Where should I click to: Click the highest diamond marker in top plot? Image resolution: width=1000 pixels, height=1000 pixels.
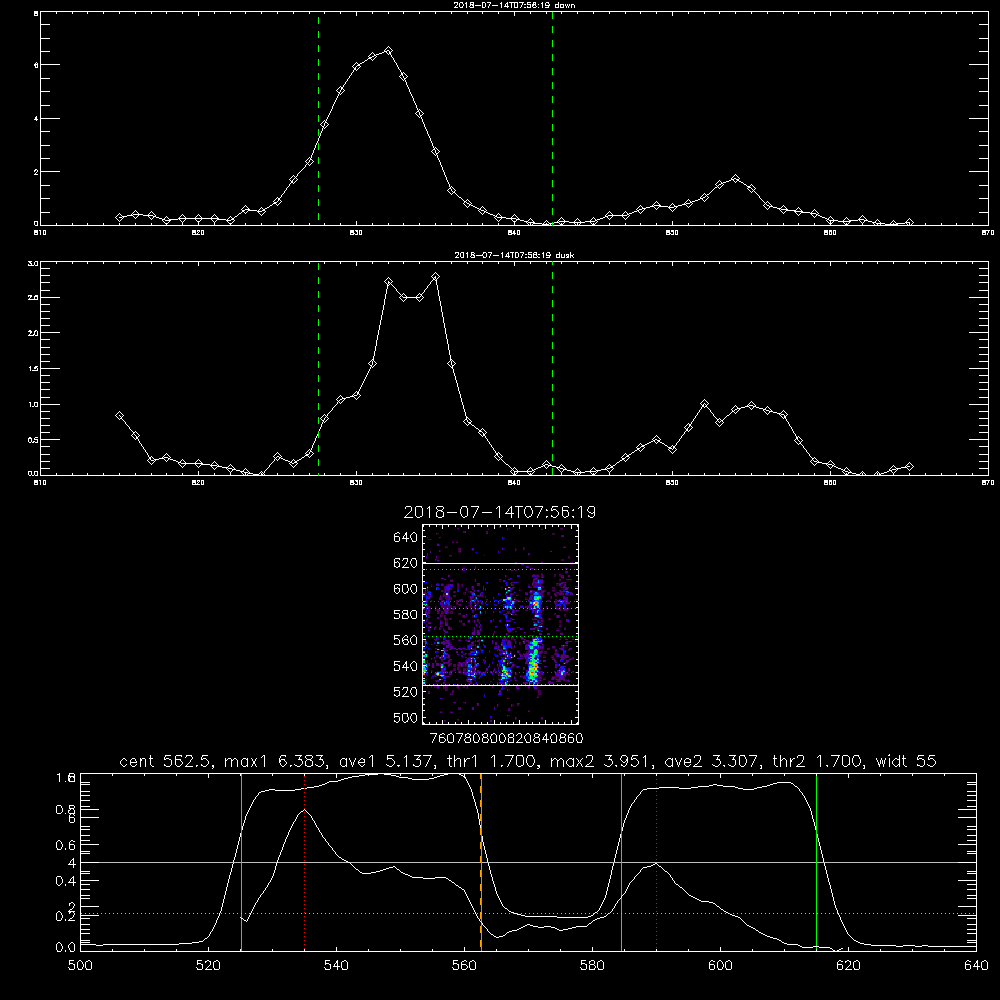(x=388, y=50)
